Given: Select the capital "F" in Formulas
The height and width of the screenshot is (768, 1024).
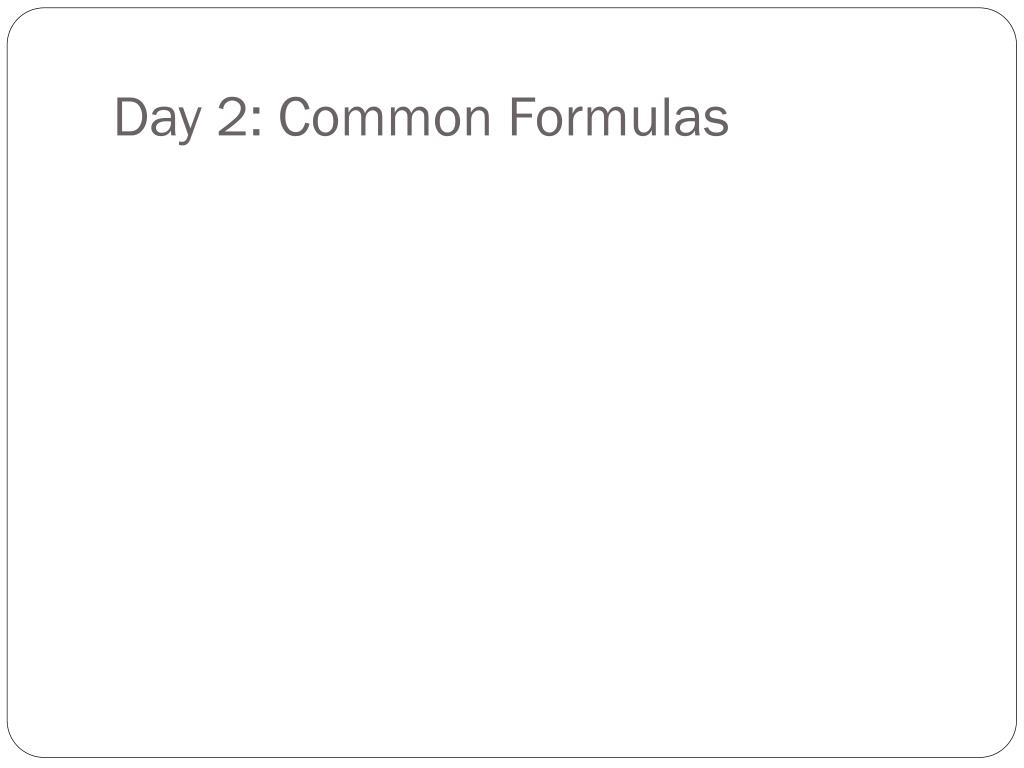Looking at the screenshot, I should (x=523, y=116).
